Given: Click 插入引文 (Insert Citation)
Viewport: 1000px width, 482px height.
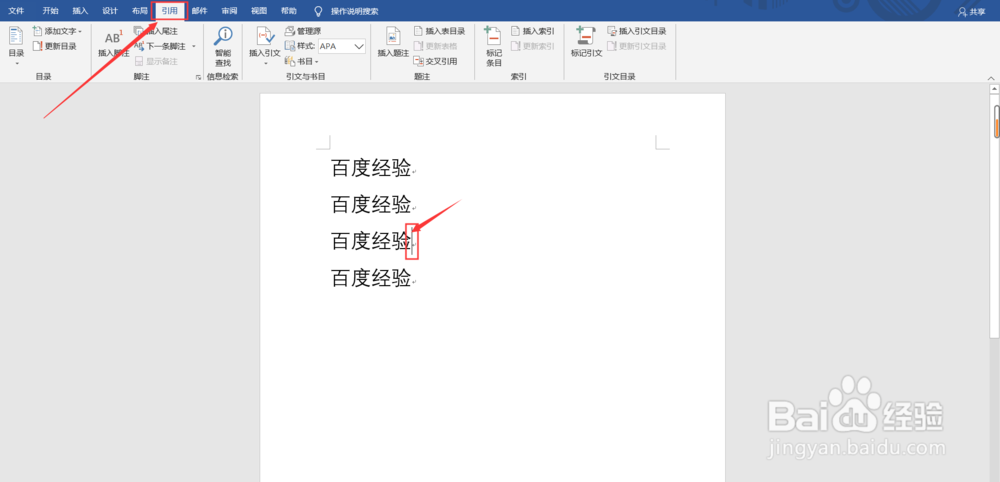Looking at the screenshot, I should [265, 46].
